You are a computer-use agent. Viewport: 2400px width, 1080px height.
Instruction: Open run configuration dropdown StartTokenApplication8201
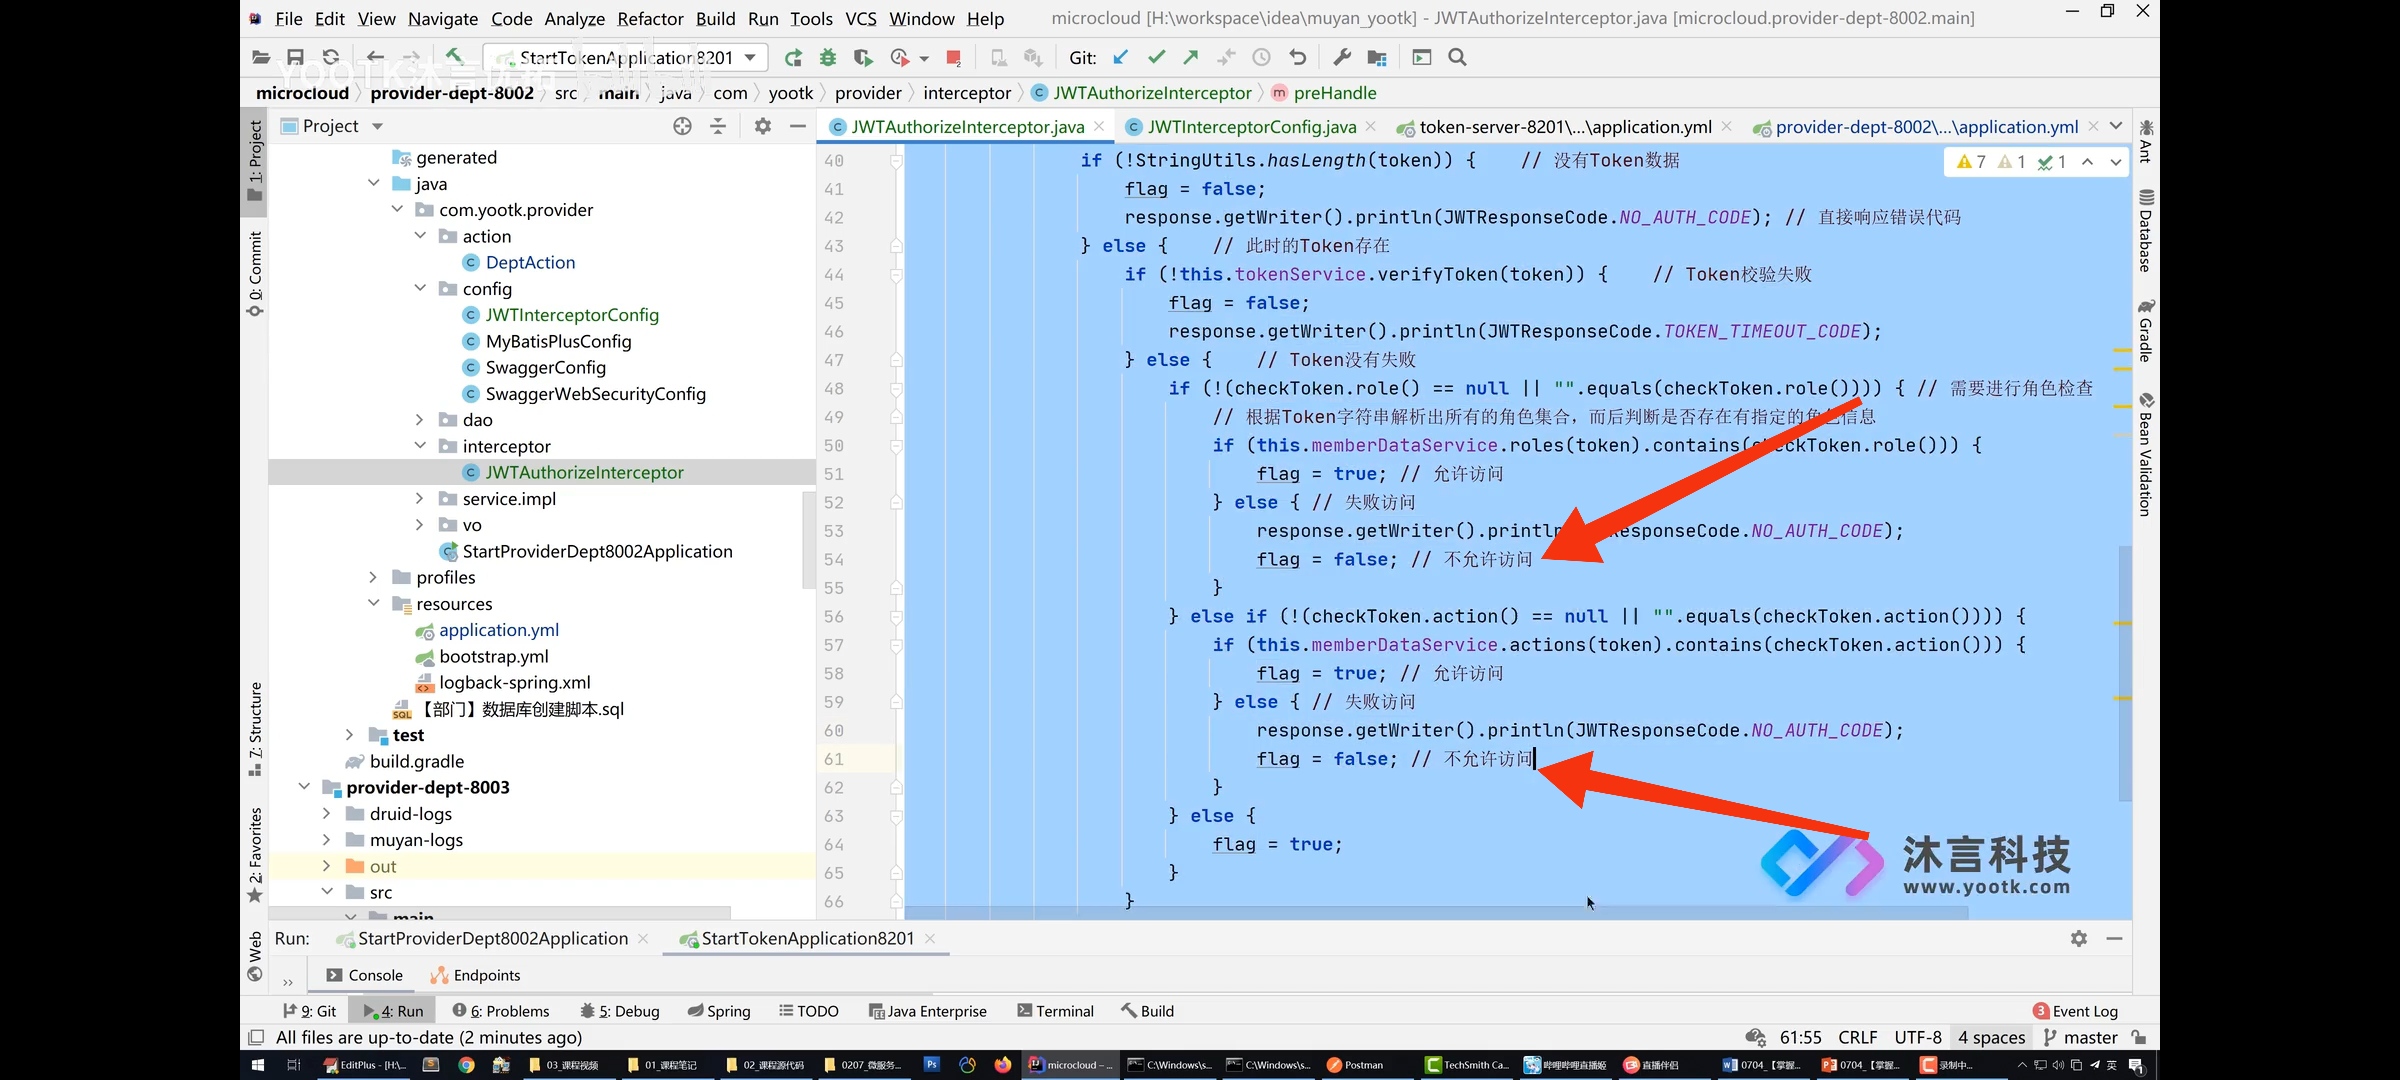(625, 57)
